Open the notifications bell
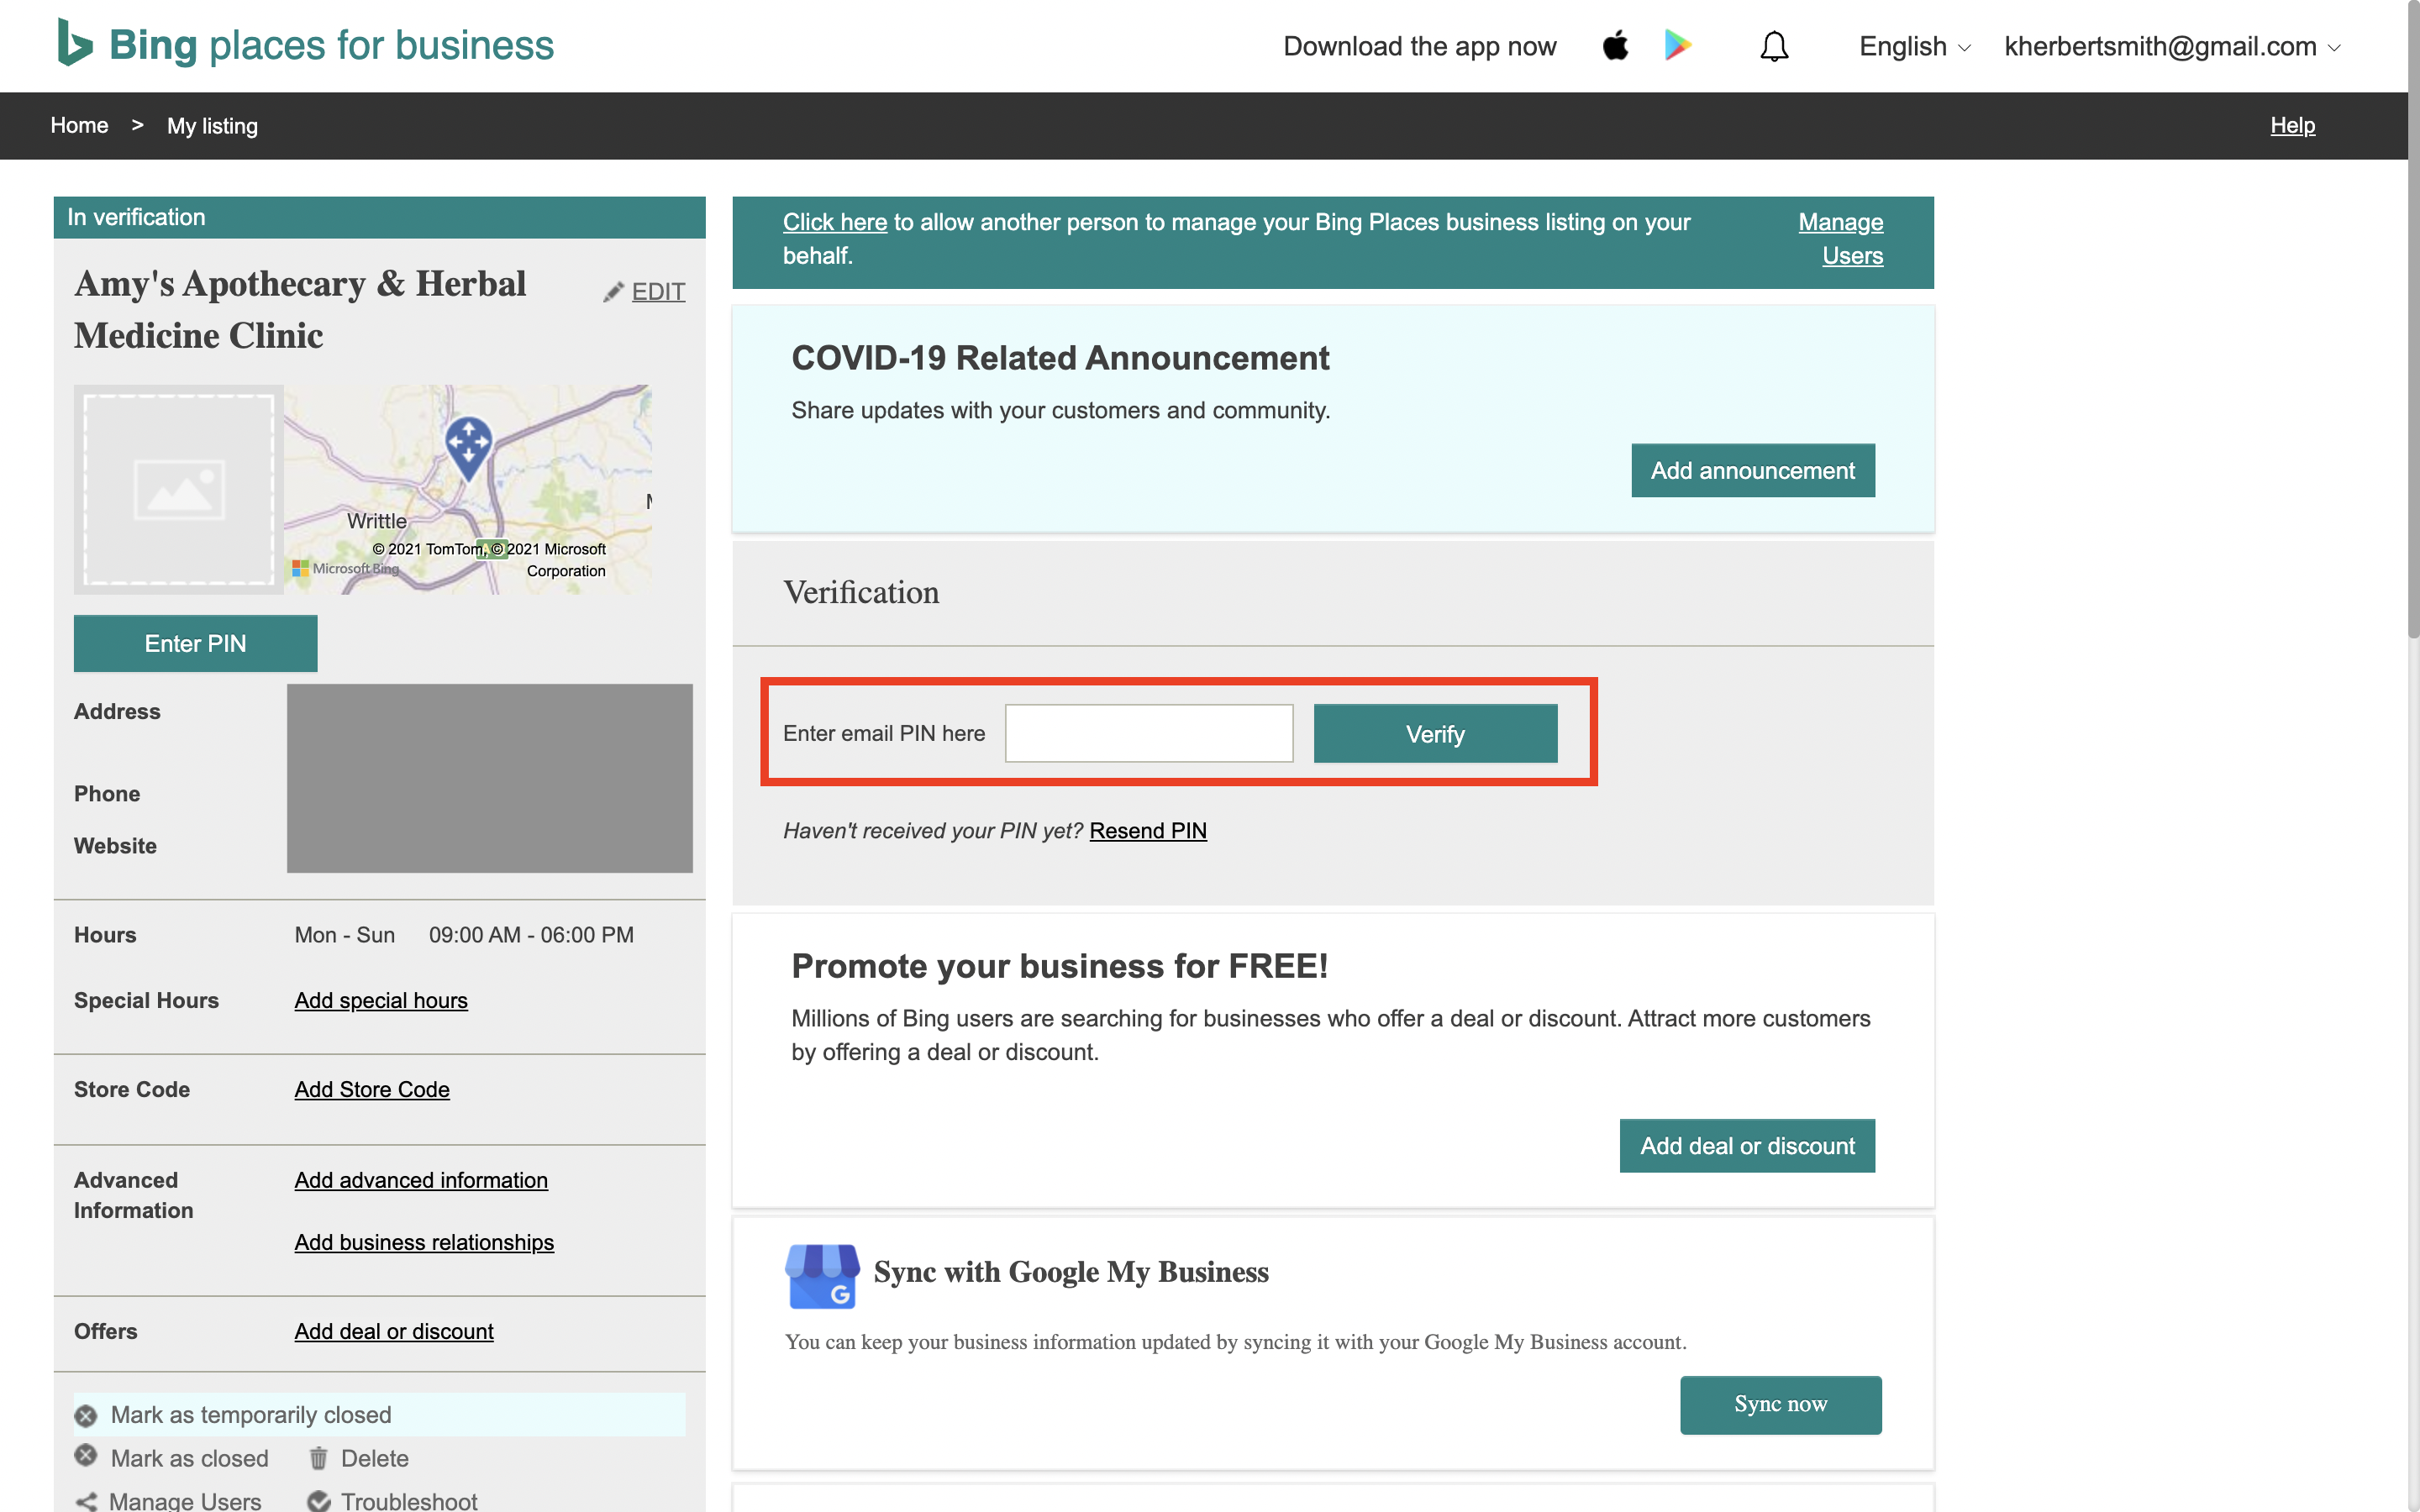Image resolution: width=2420 pixels, height=1512 pixels. tap(1774, 46)
